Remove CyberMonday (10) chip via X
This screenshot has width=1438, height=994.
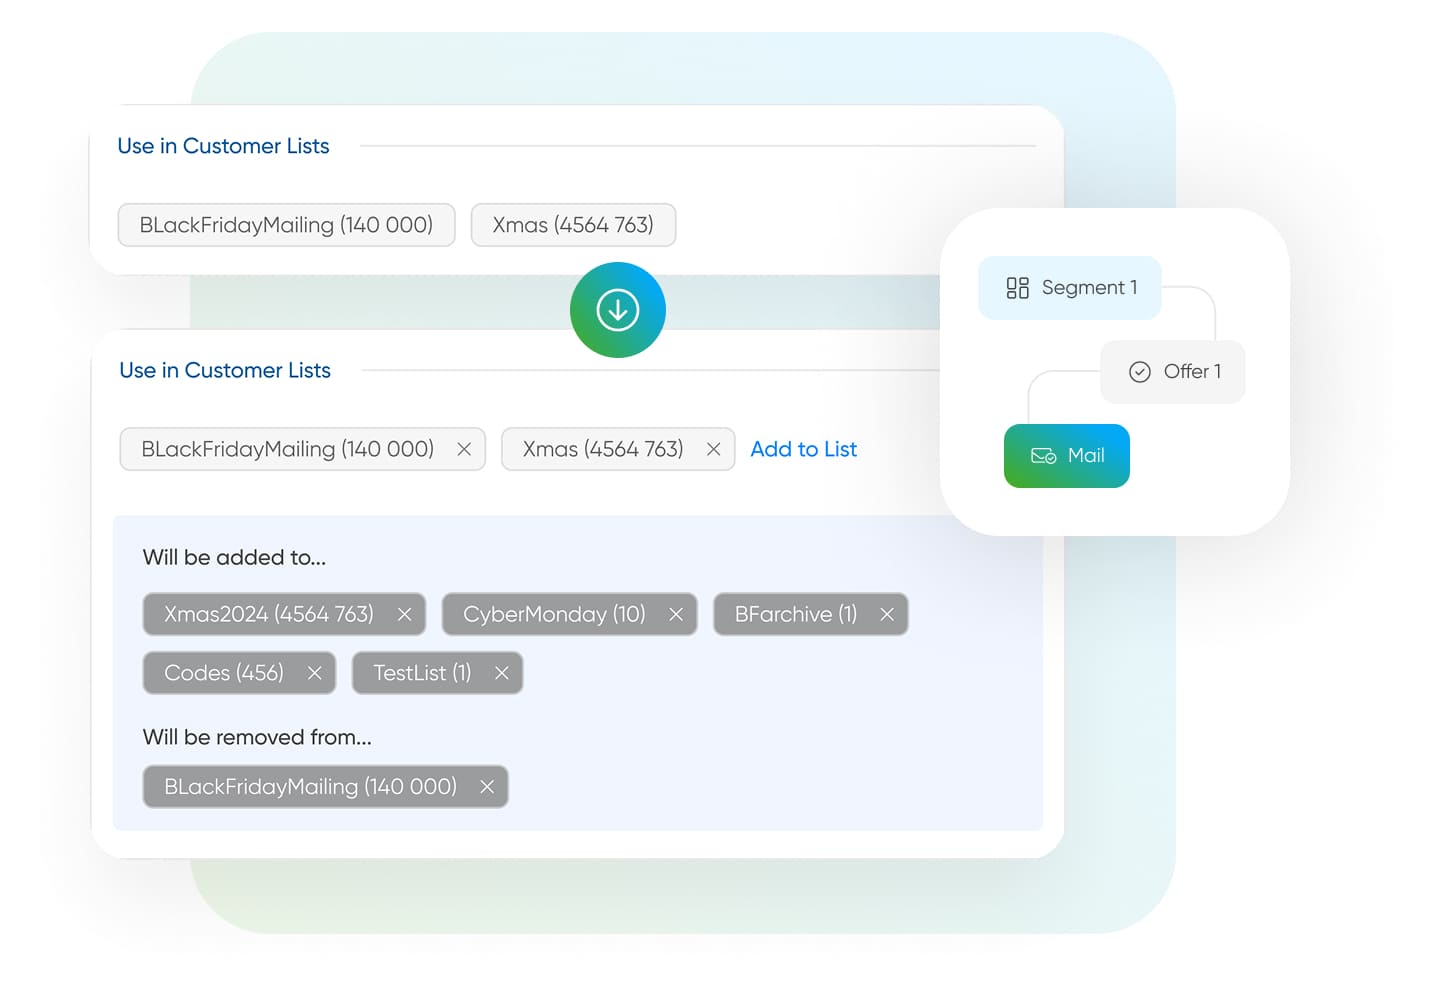(x=676, y=615)
